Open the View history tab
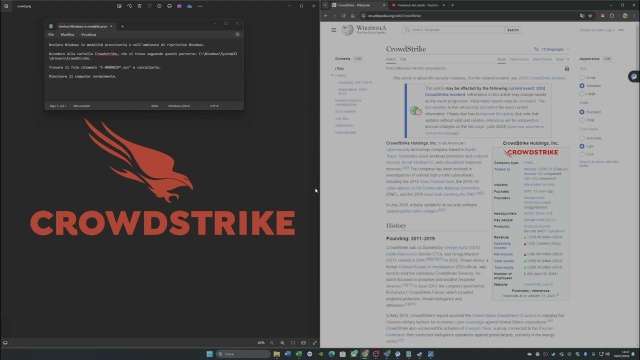This screenshot has height=360, width=640. tap(542, 59)
